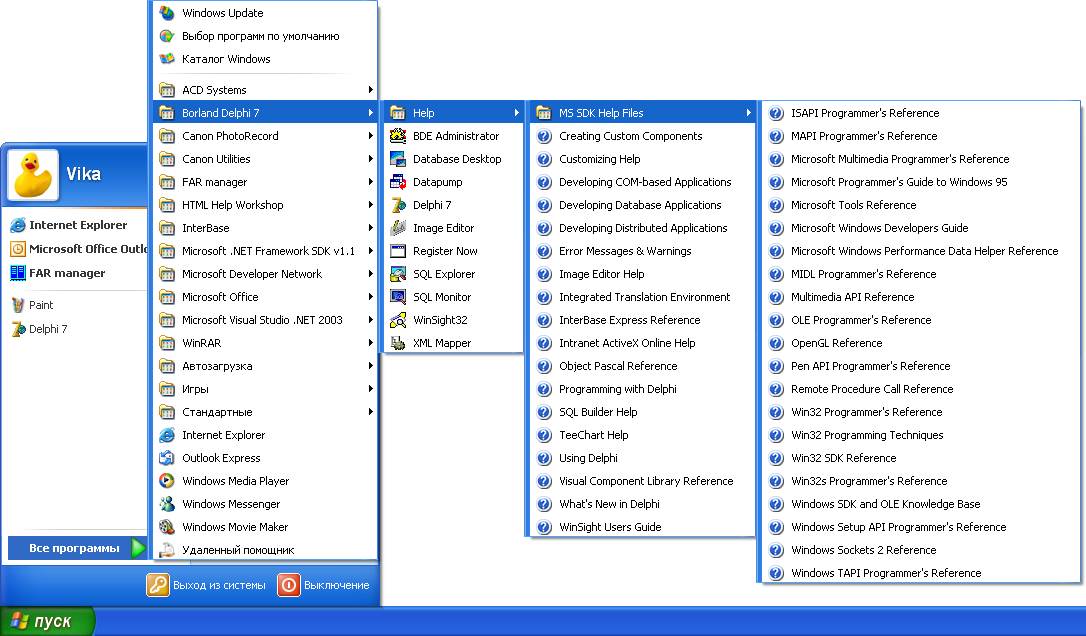Expand the ACD Systems folder arrow
This screenshot has height=636, width=1086.
tap(371, 89)
